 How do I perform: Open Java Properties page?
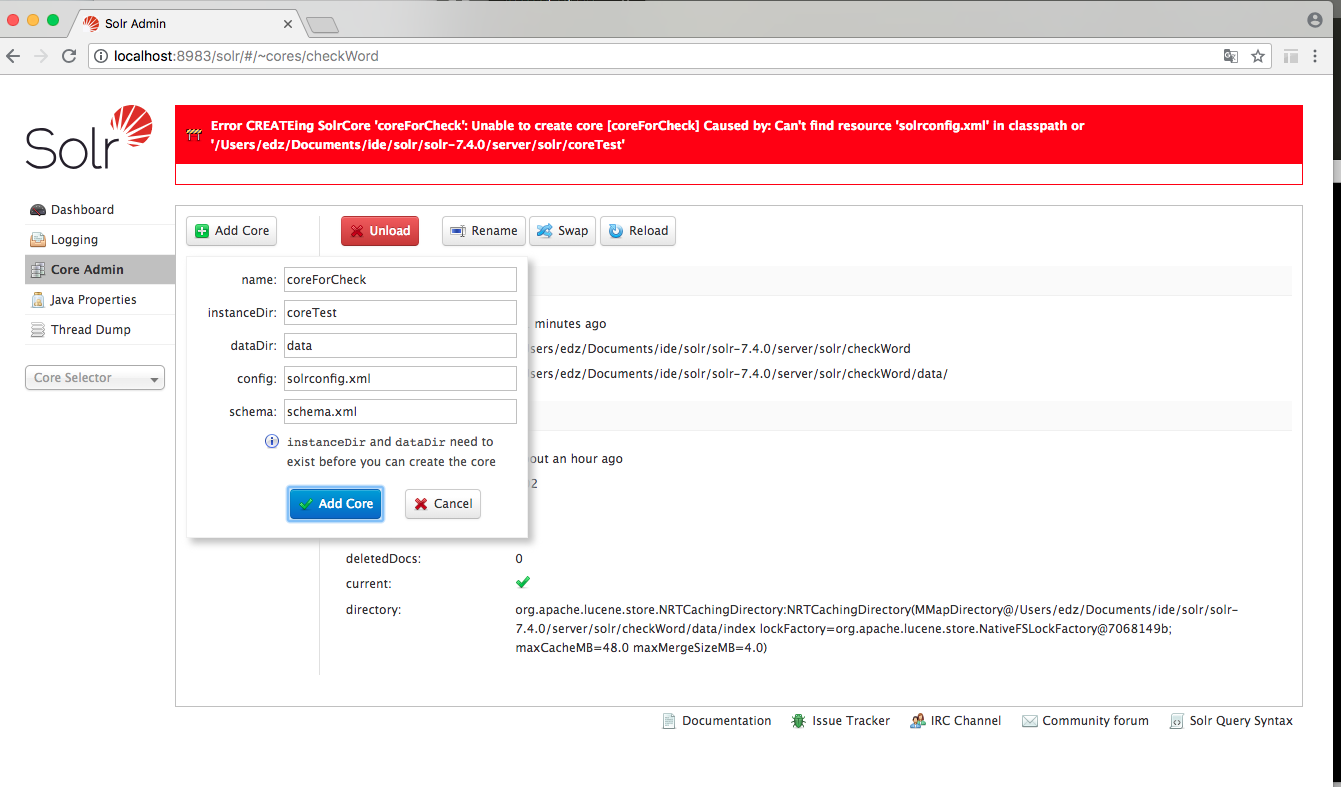[x=93, y=300]
